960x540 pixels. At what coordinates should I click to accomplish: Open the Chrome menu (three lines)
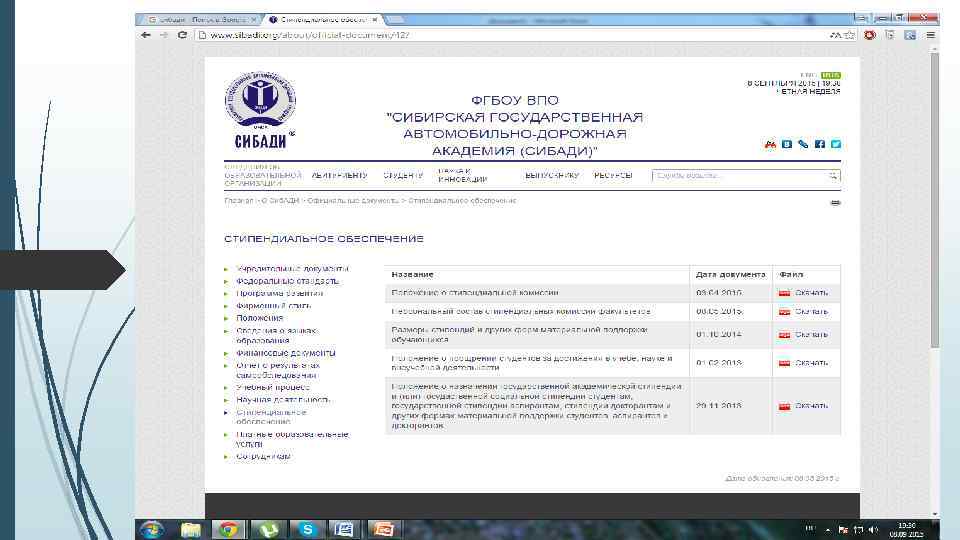pos(931,36)
